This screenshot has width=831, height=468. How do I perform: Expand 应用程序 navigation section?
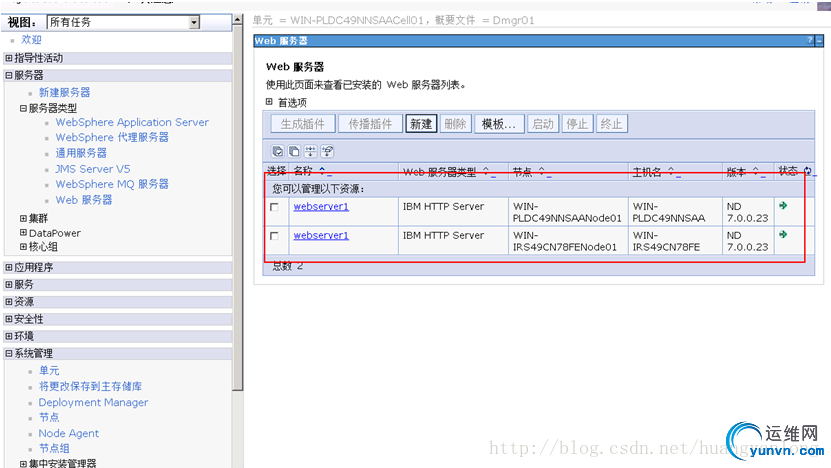pyautogui.click(x=8, y=267)
